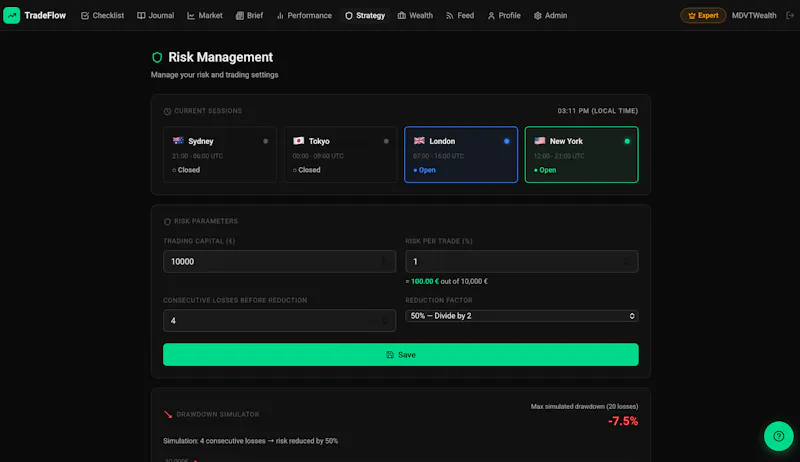
Task: Click the green Save button
Action: click(x=401, y=354)
